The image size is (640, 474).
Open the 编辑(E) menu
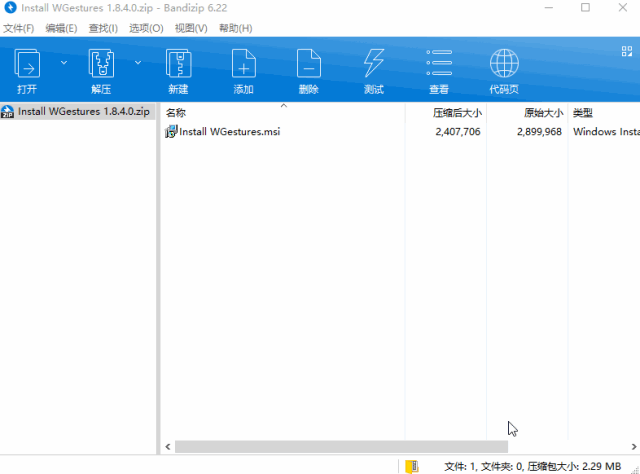click(x=61, y=28)
